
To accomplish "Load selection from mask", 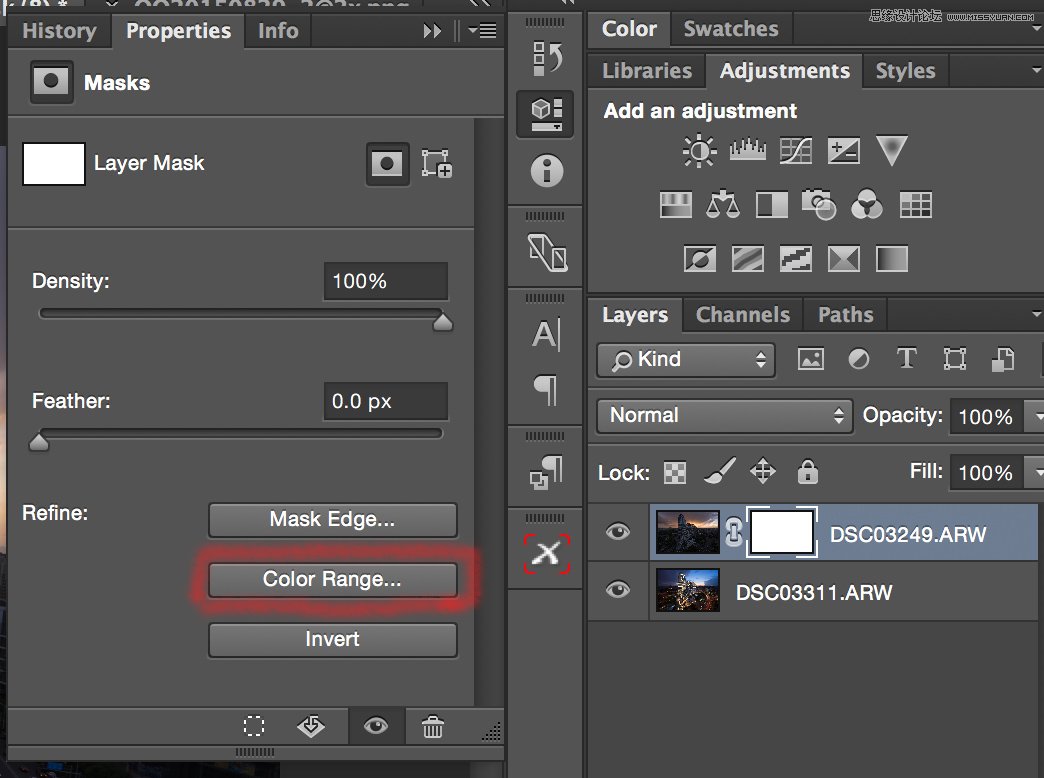I will pyautogui.click(x=254, y=726).
